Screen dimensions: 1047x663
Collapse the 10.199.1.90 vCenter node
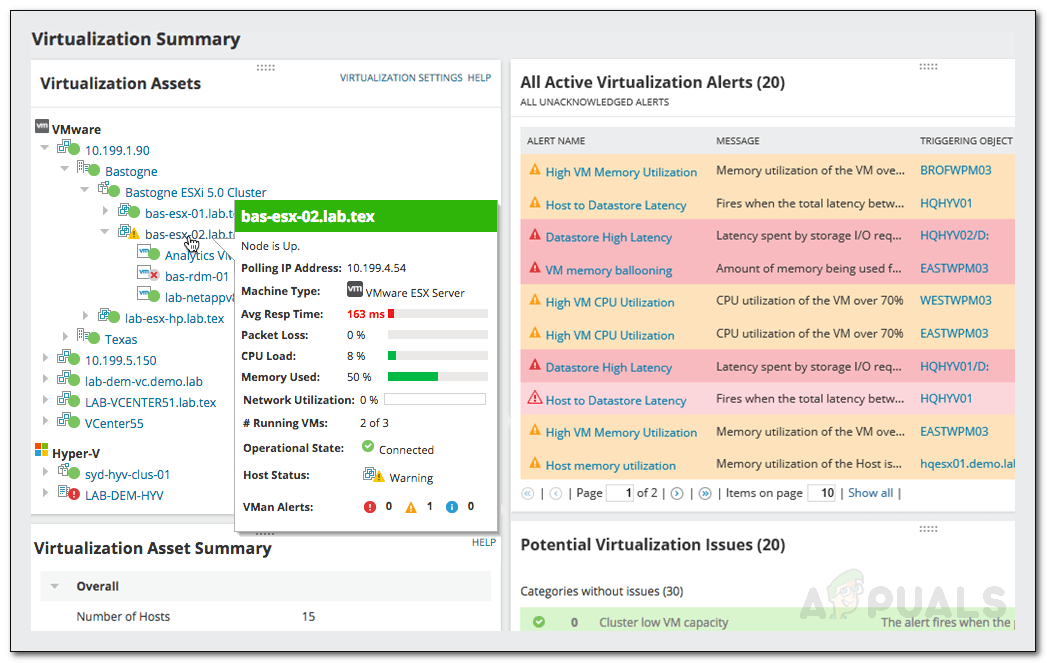[x=44, y=149]
